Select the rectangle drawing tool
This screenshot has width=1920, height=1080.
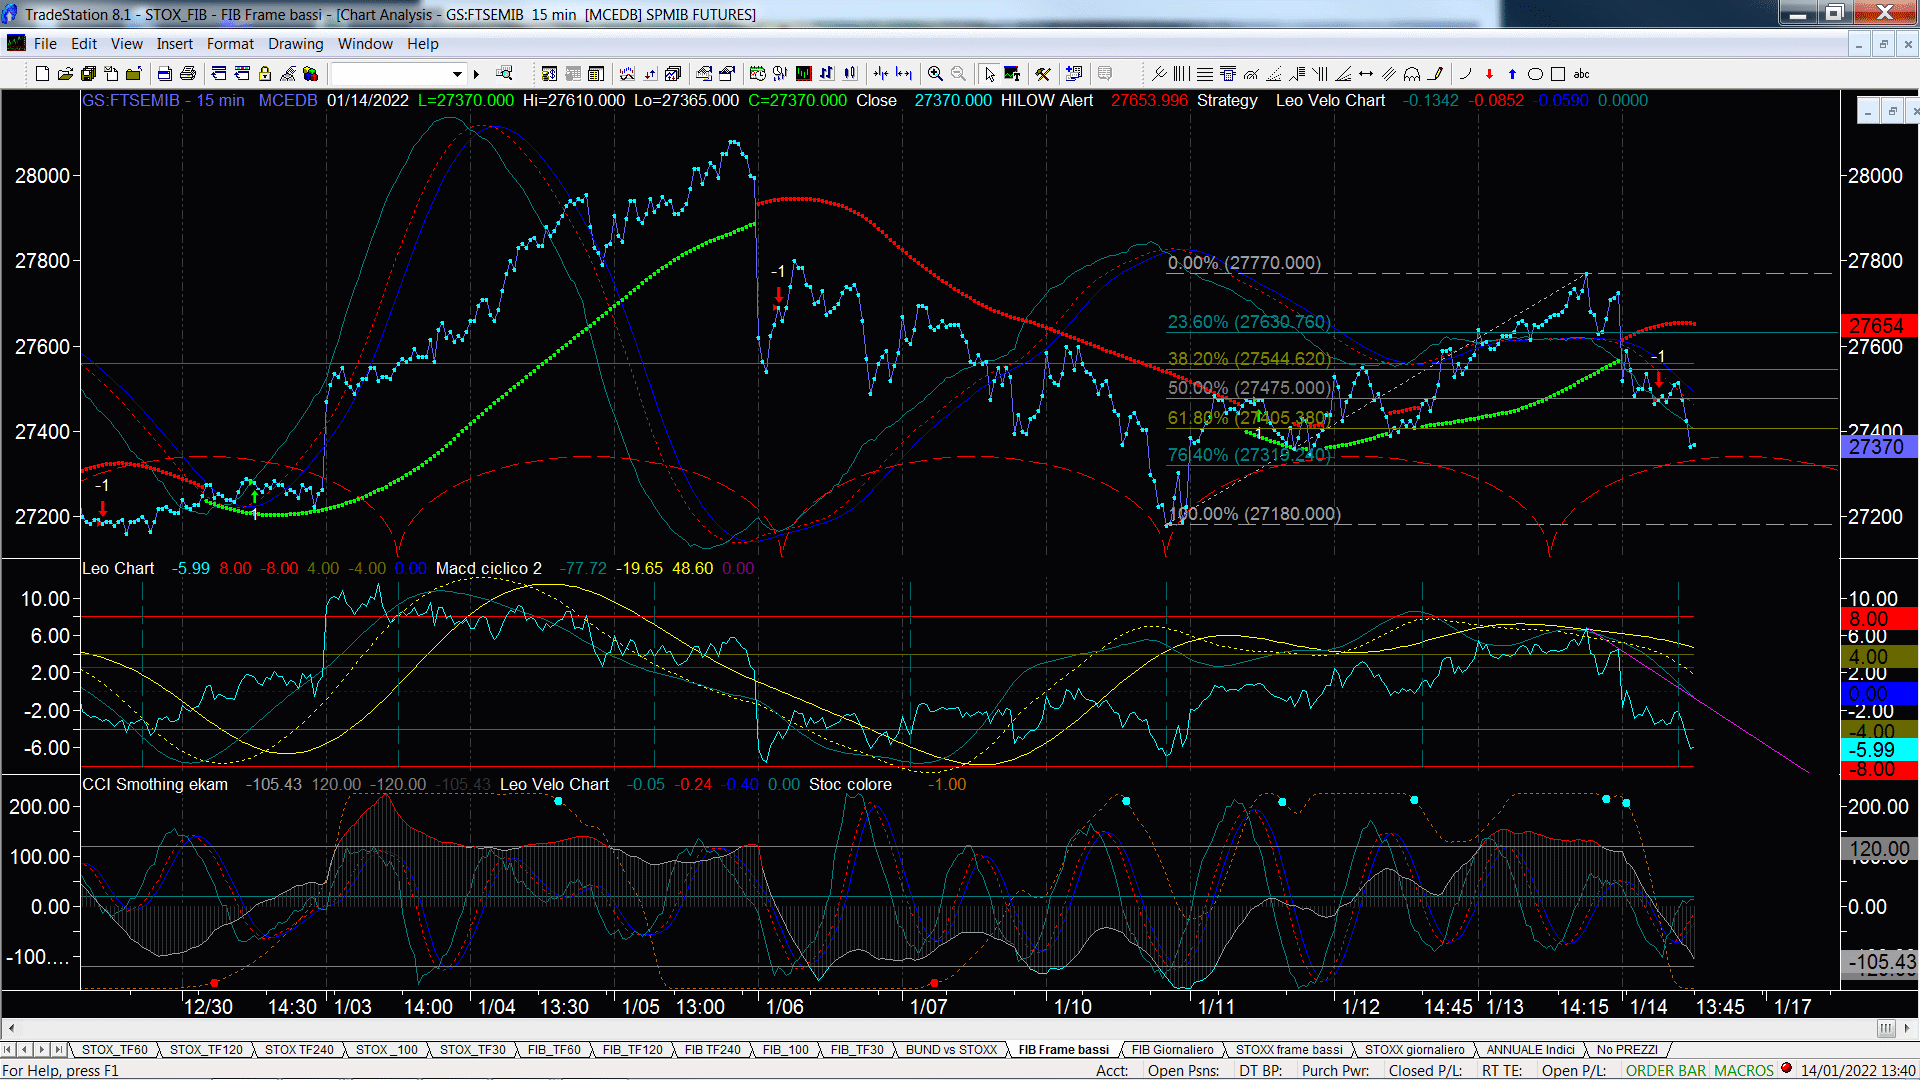pyautogui.click(x=1558, y=74)
